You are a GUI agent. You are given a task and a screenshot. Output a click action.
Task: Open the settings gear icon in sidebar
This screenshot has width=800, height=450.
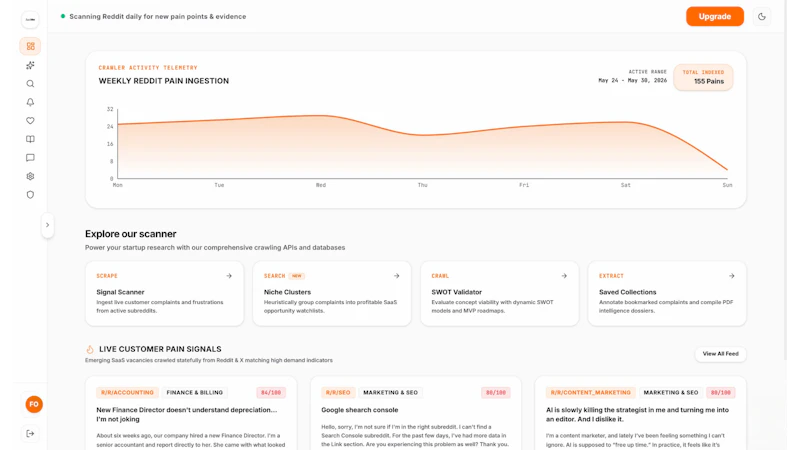pos(30,176)
